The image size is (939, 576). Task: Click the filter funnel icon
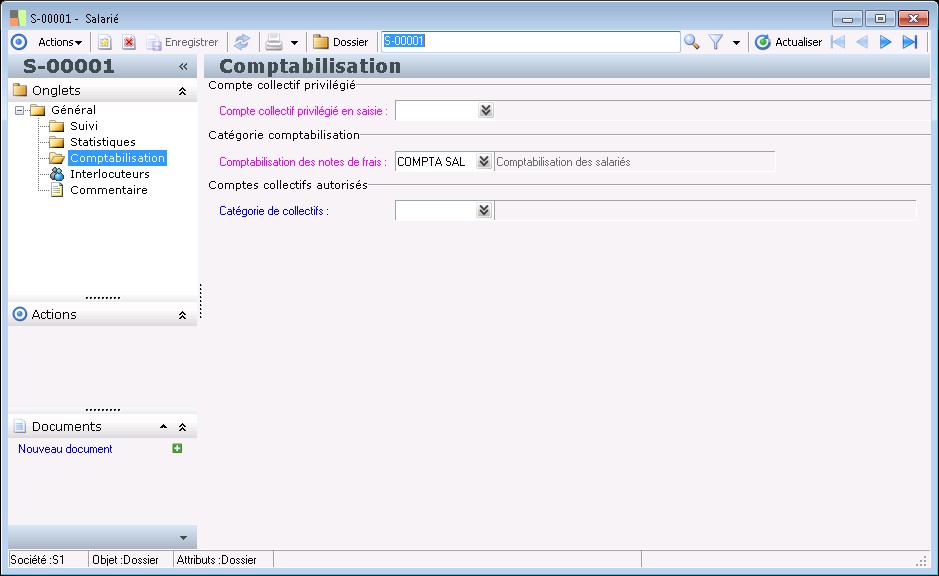(716, 42)
